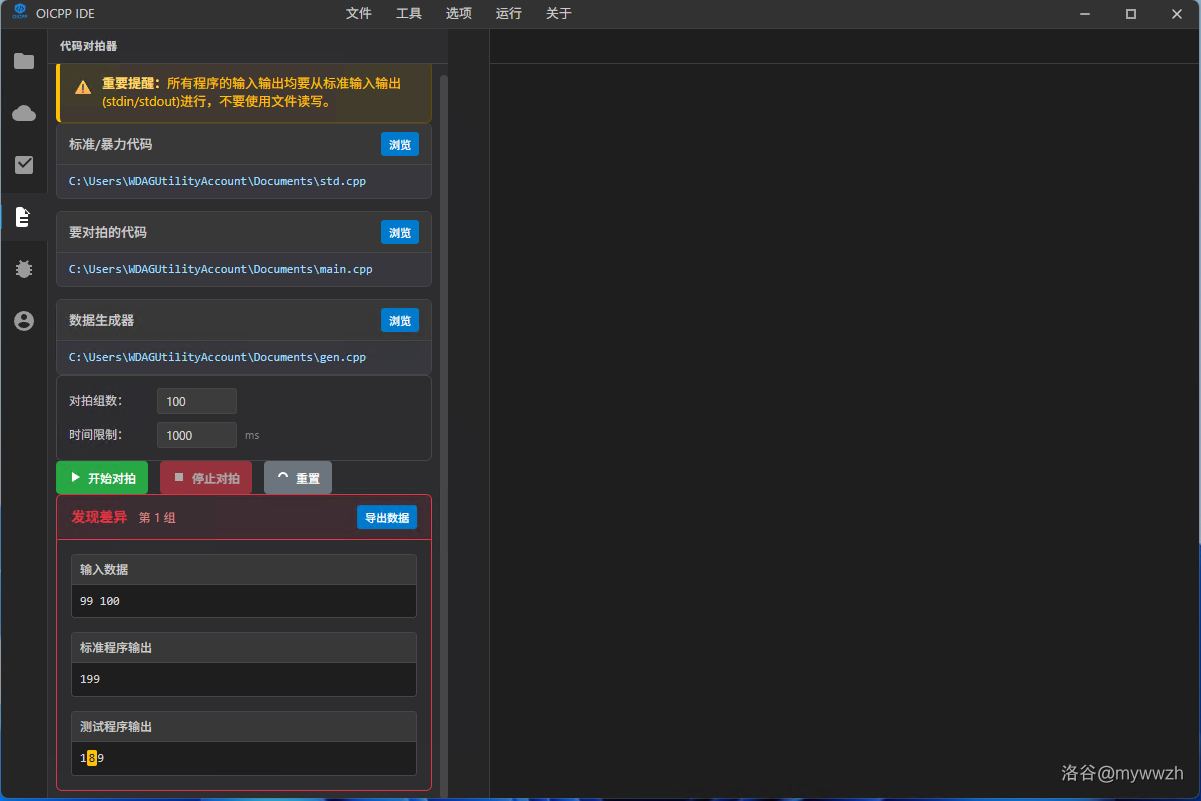Click the standard output value 199
The height and width of the screenshot is (801, 1201).
pos(90,679)
